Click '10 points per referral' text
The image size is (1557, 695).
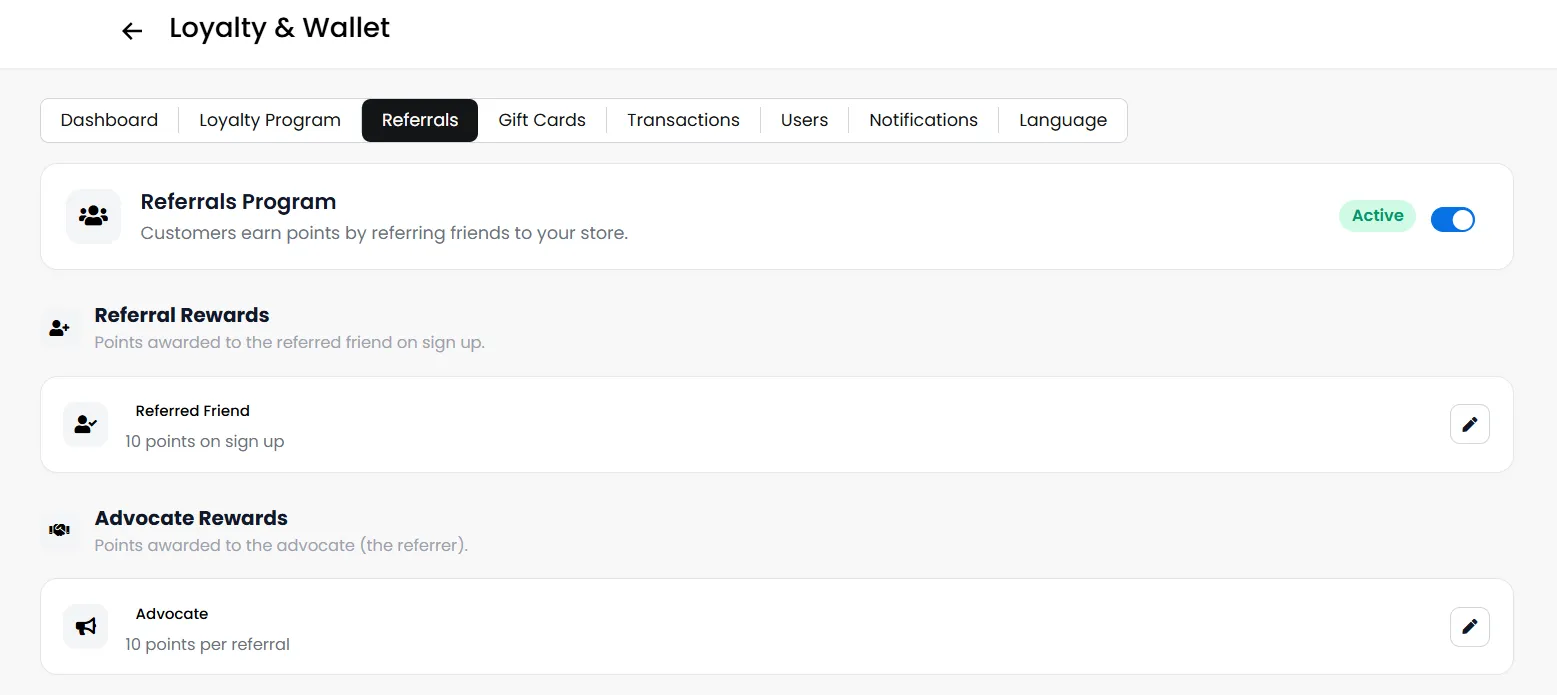(207, 644)
